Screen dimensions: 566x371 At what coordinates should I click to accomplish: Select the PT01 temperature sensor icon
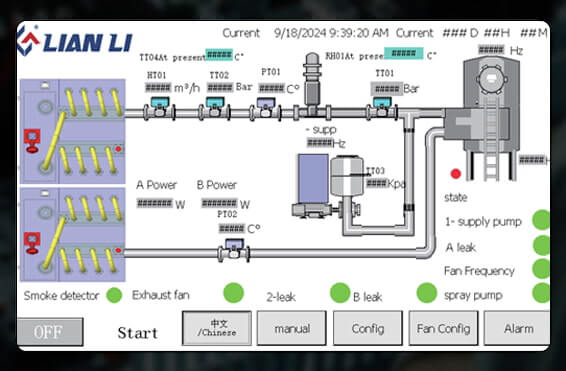[266, 108]
